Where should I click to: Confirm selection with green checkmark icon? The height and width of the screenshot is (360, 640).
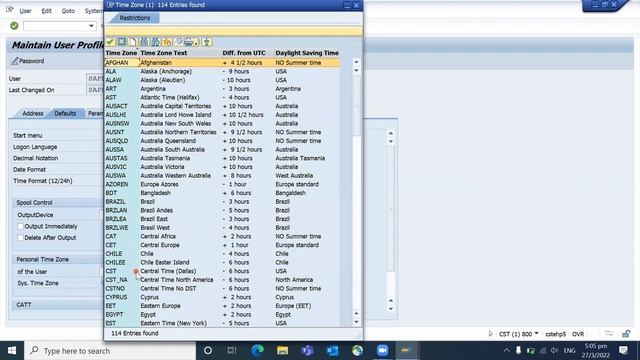pos(110,42)
